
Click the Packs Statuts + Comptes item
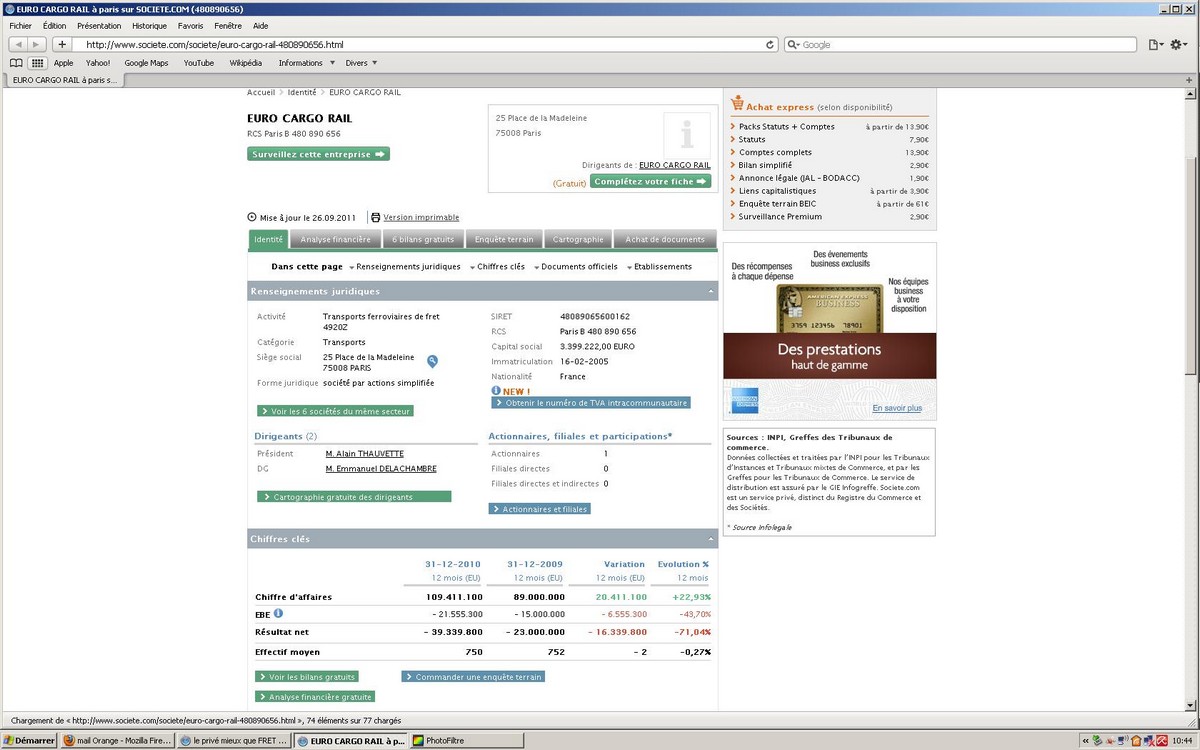787,127
